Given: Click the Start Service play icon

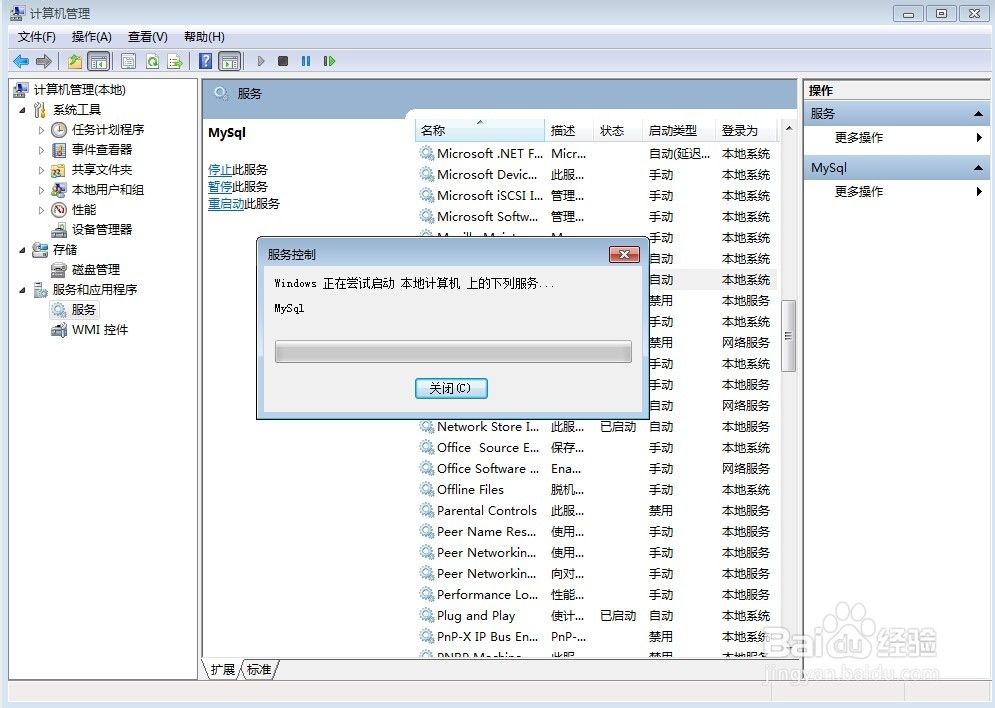Looking at the screenshot, I should point(261,62).
